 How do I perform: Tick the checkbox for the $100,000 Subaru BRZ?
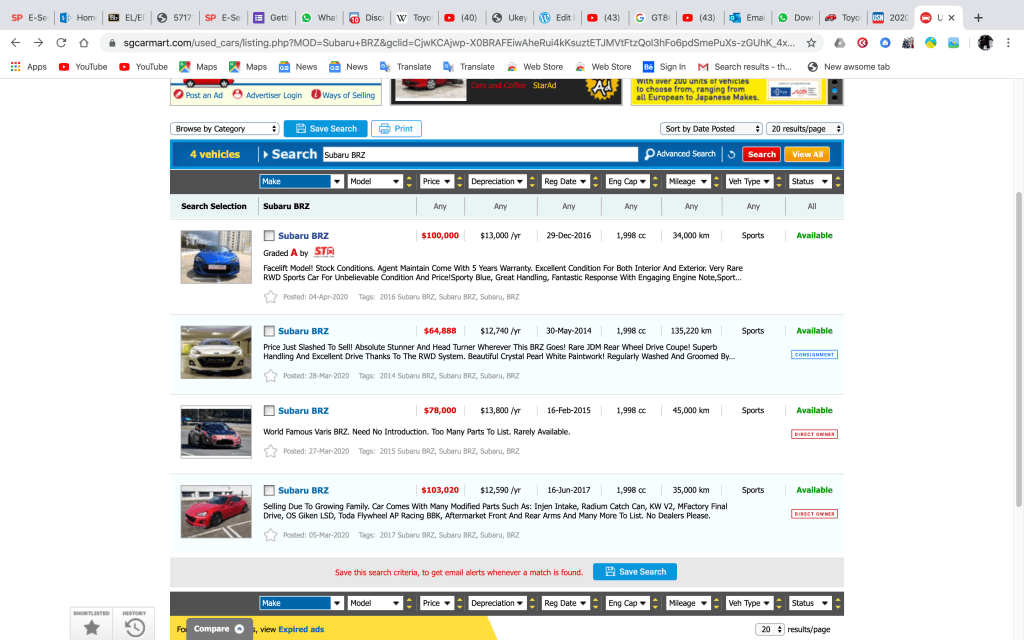pos(269,236)
